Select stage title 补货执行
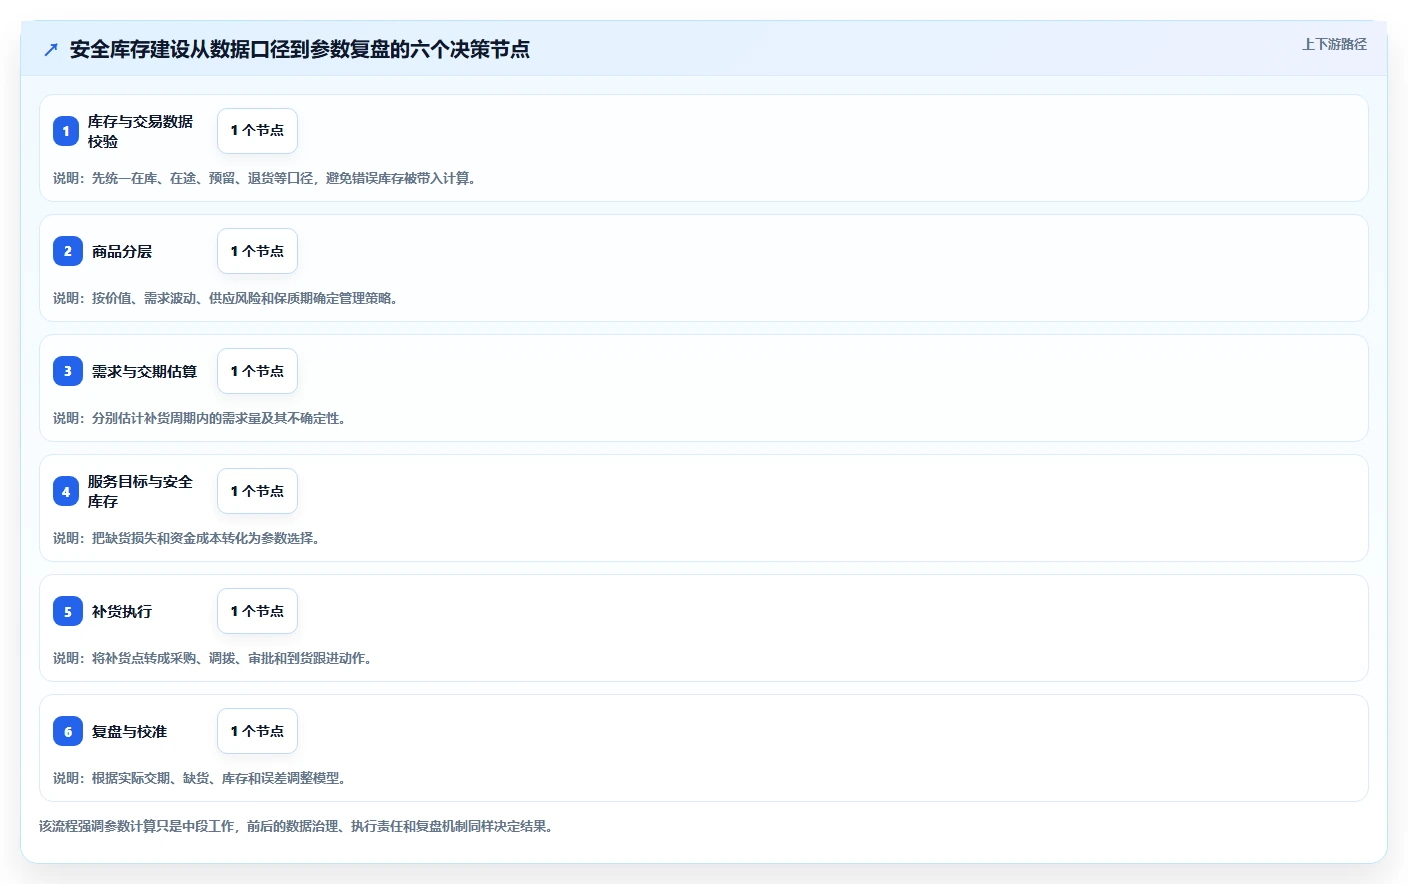The width and height of the screenshot is (1408, 884). click(x=122, y=611)
